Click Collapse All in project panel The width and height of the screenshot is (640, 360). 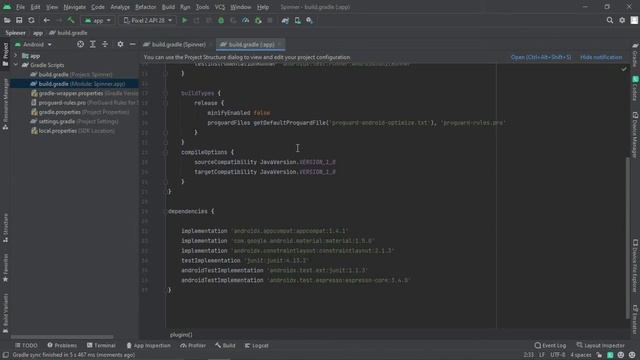pos(105,44)
